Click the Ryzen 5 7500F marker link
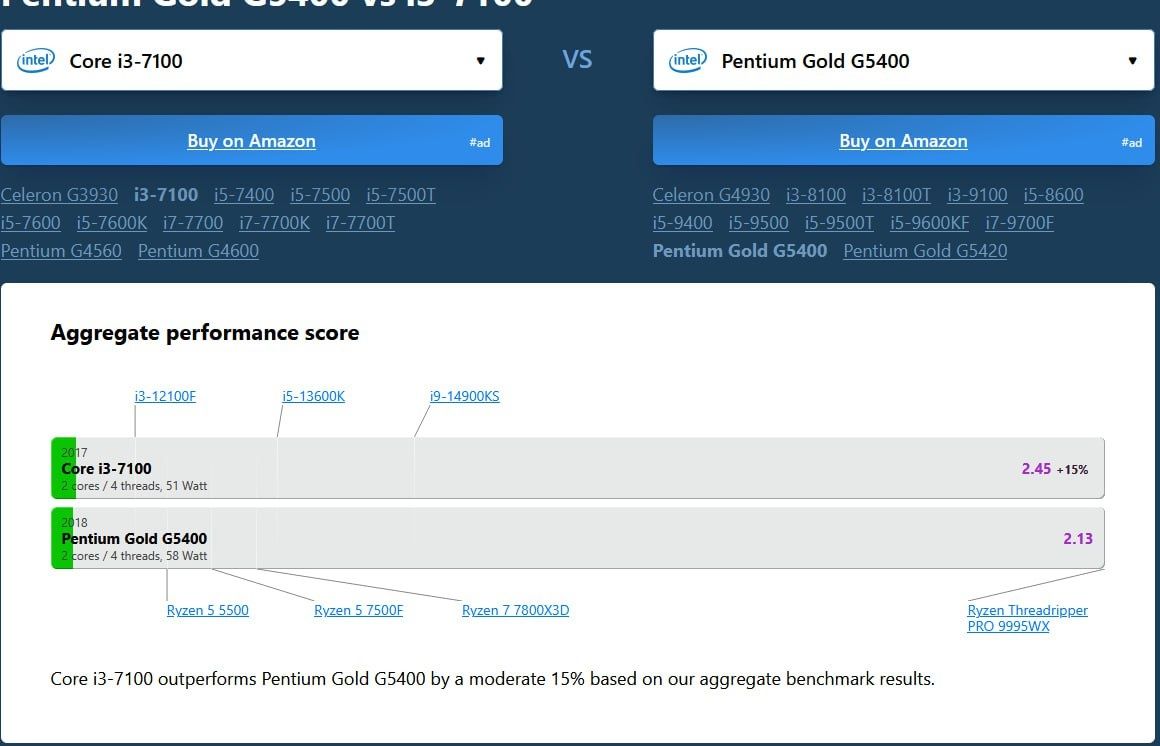Image resolution: width=1160 pixels, height=746 pixels. coord(359,611)
